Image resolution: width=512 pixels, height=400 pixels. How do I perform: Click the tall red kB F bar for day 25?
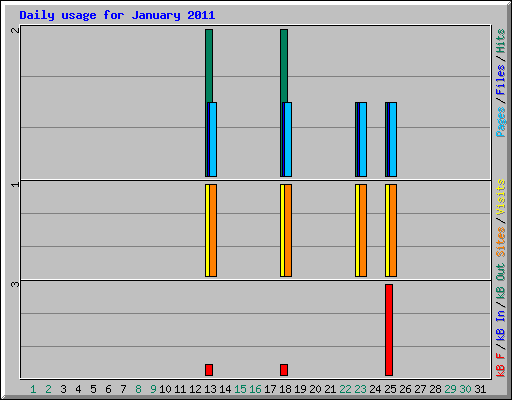pyautogui.click(x=389, y=330)
